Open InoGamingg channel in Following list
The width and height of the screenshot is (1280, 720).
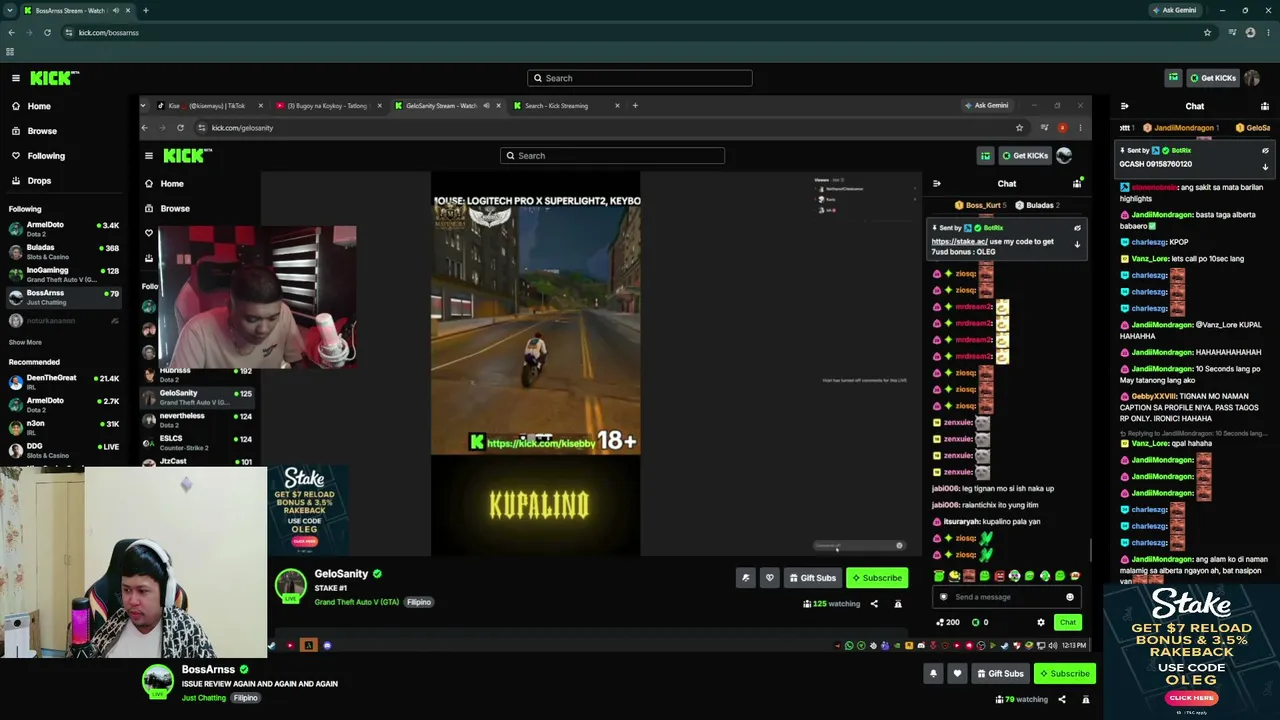(63, 274)
